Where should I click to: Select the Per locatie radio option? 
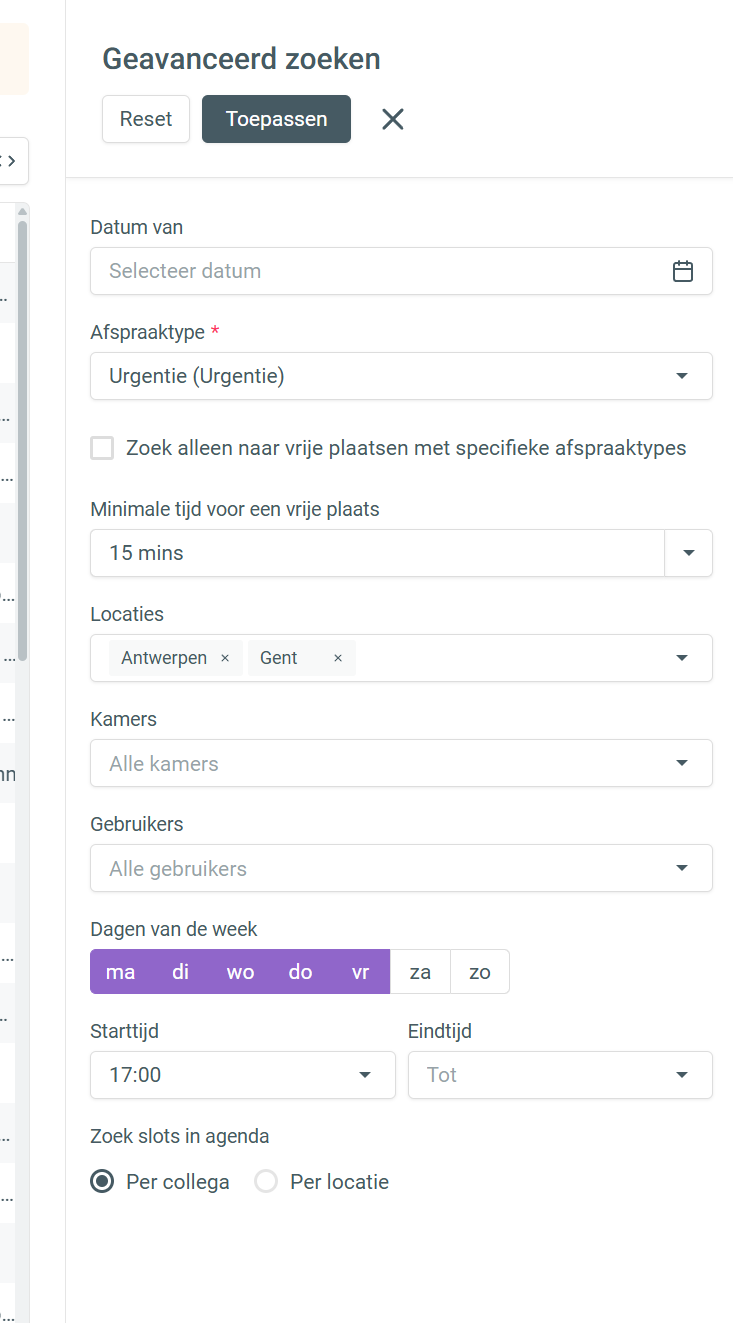point(266,1182)
